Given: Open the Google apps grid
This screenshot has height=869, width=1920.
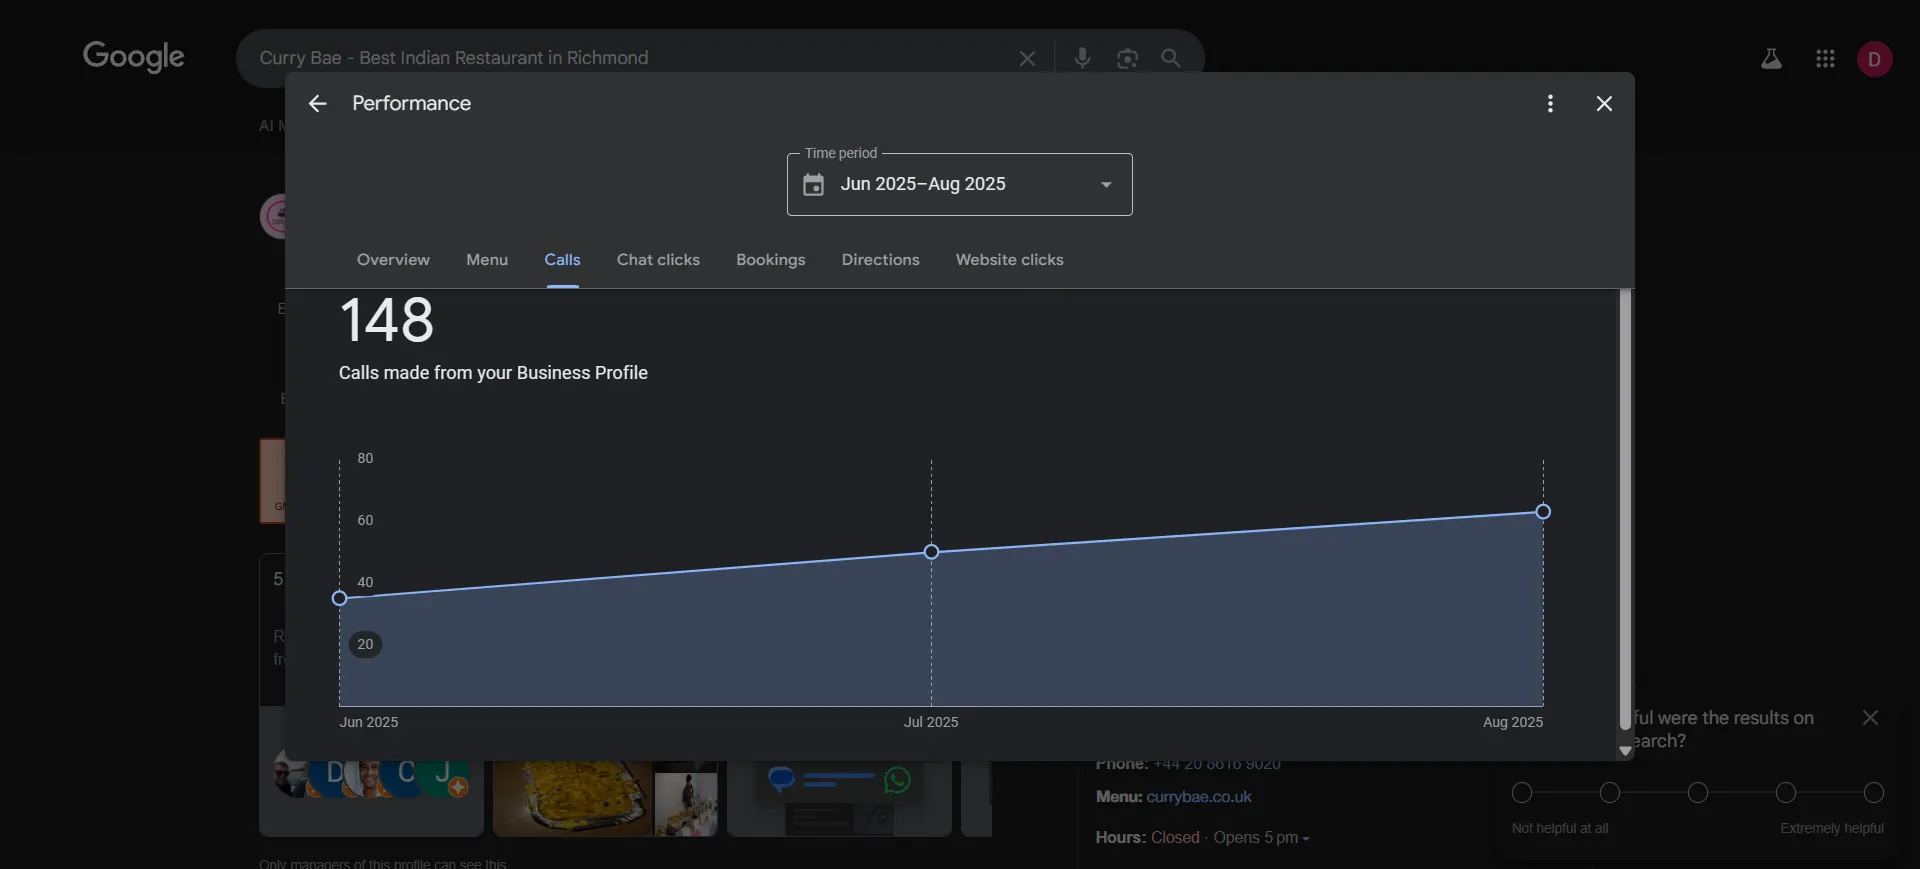Looking at the screenshot, I should coord(1825,60).
